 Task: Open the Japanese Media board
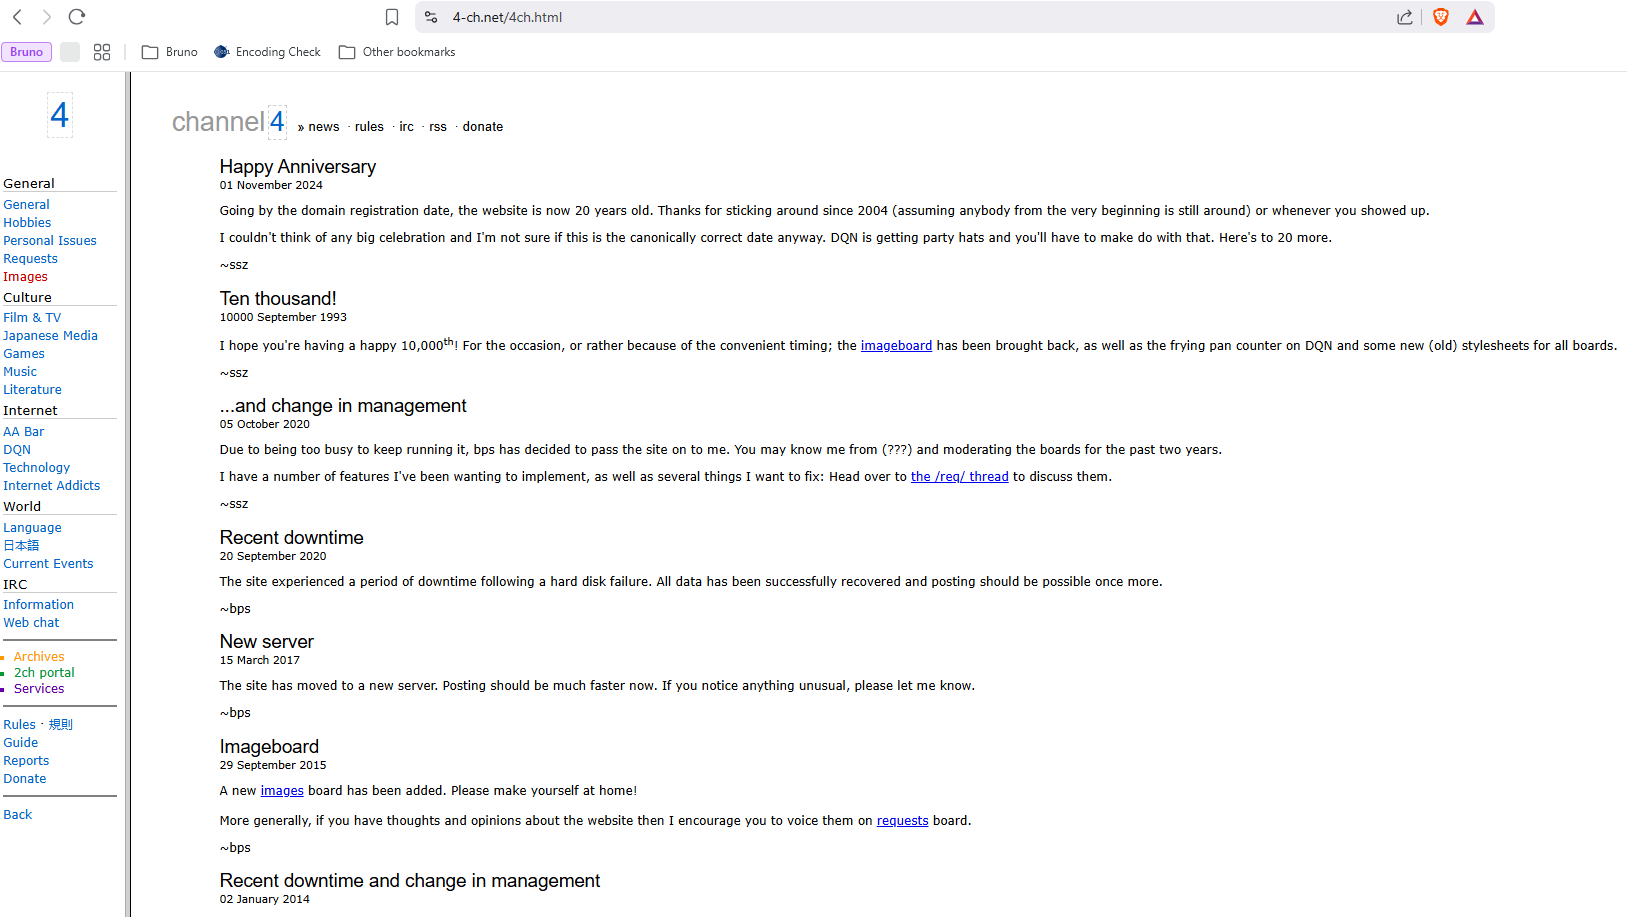click(x=50, y=336)
